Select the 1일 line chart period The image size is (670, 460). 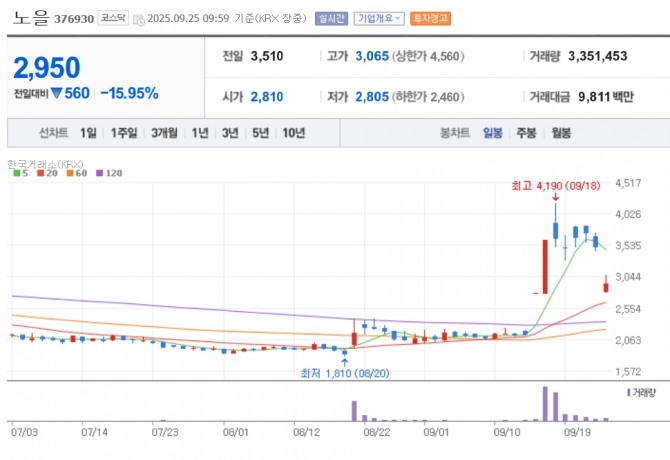pos(88,133)
